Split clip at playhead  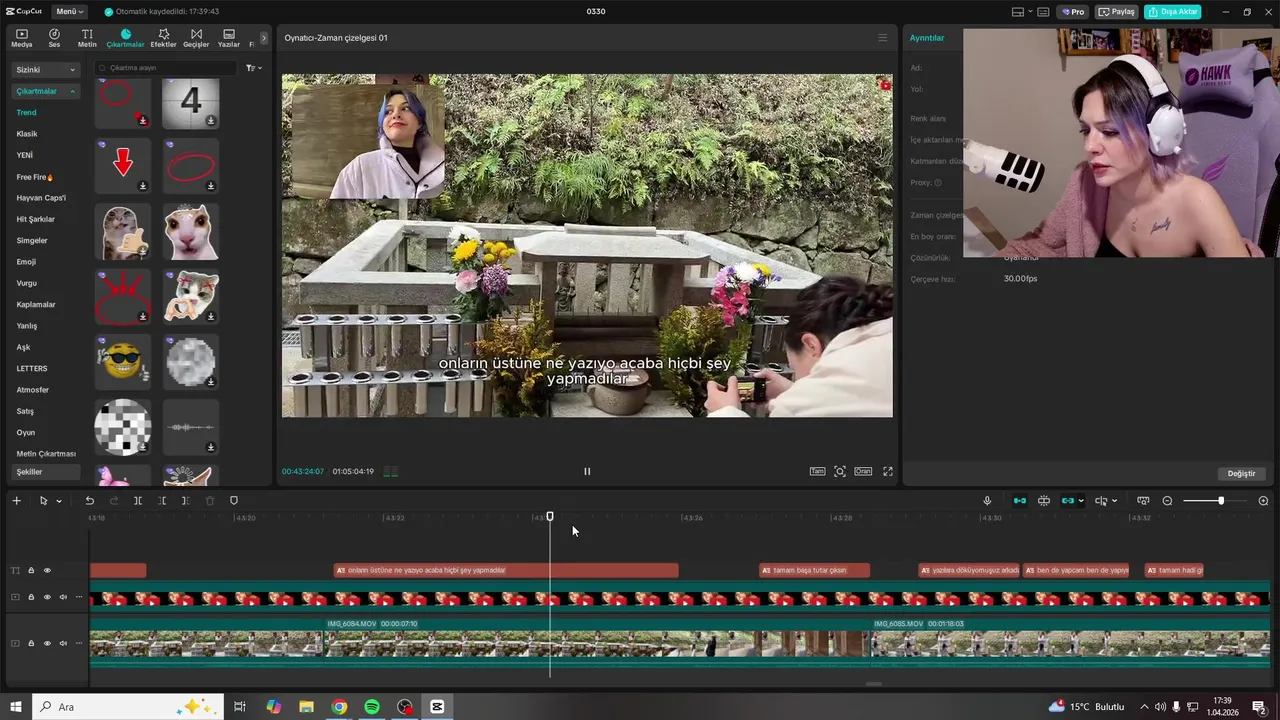(138, 501)
